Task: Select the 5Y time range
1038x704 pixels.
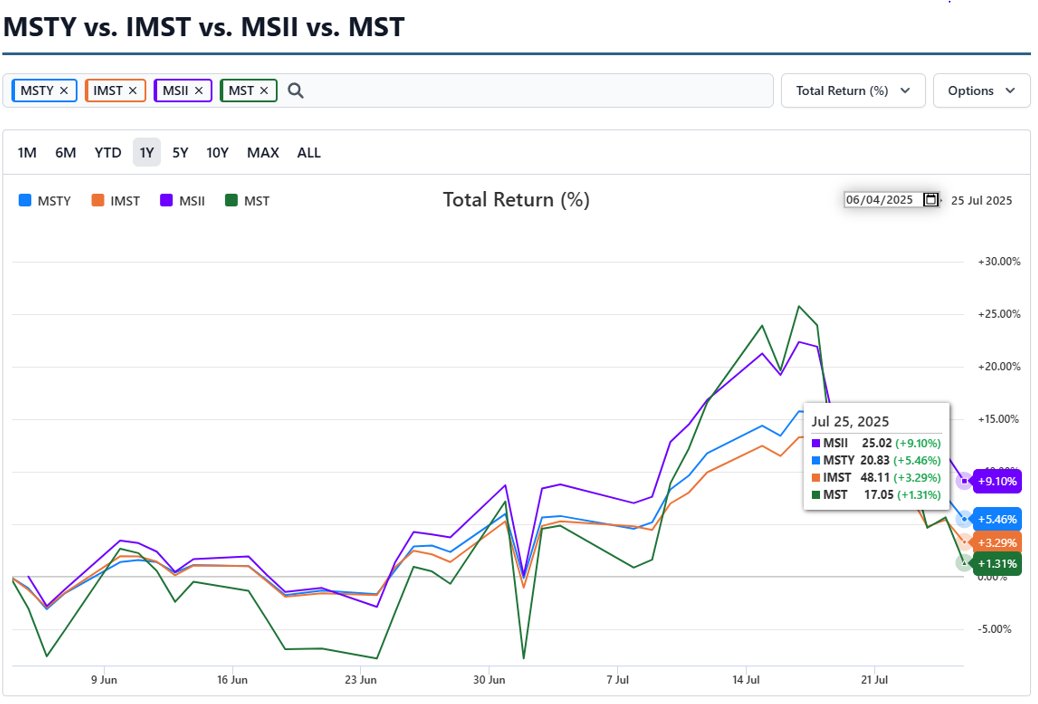Action: point(180,153)
